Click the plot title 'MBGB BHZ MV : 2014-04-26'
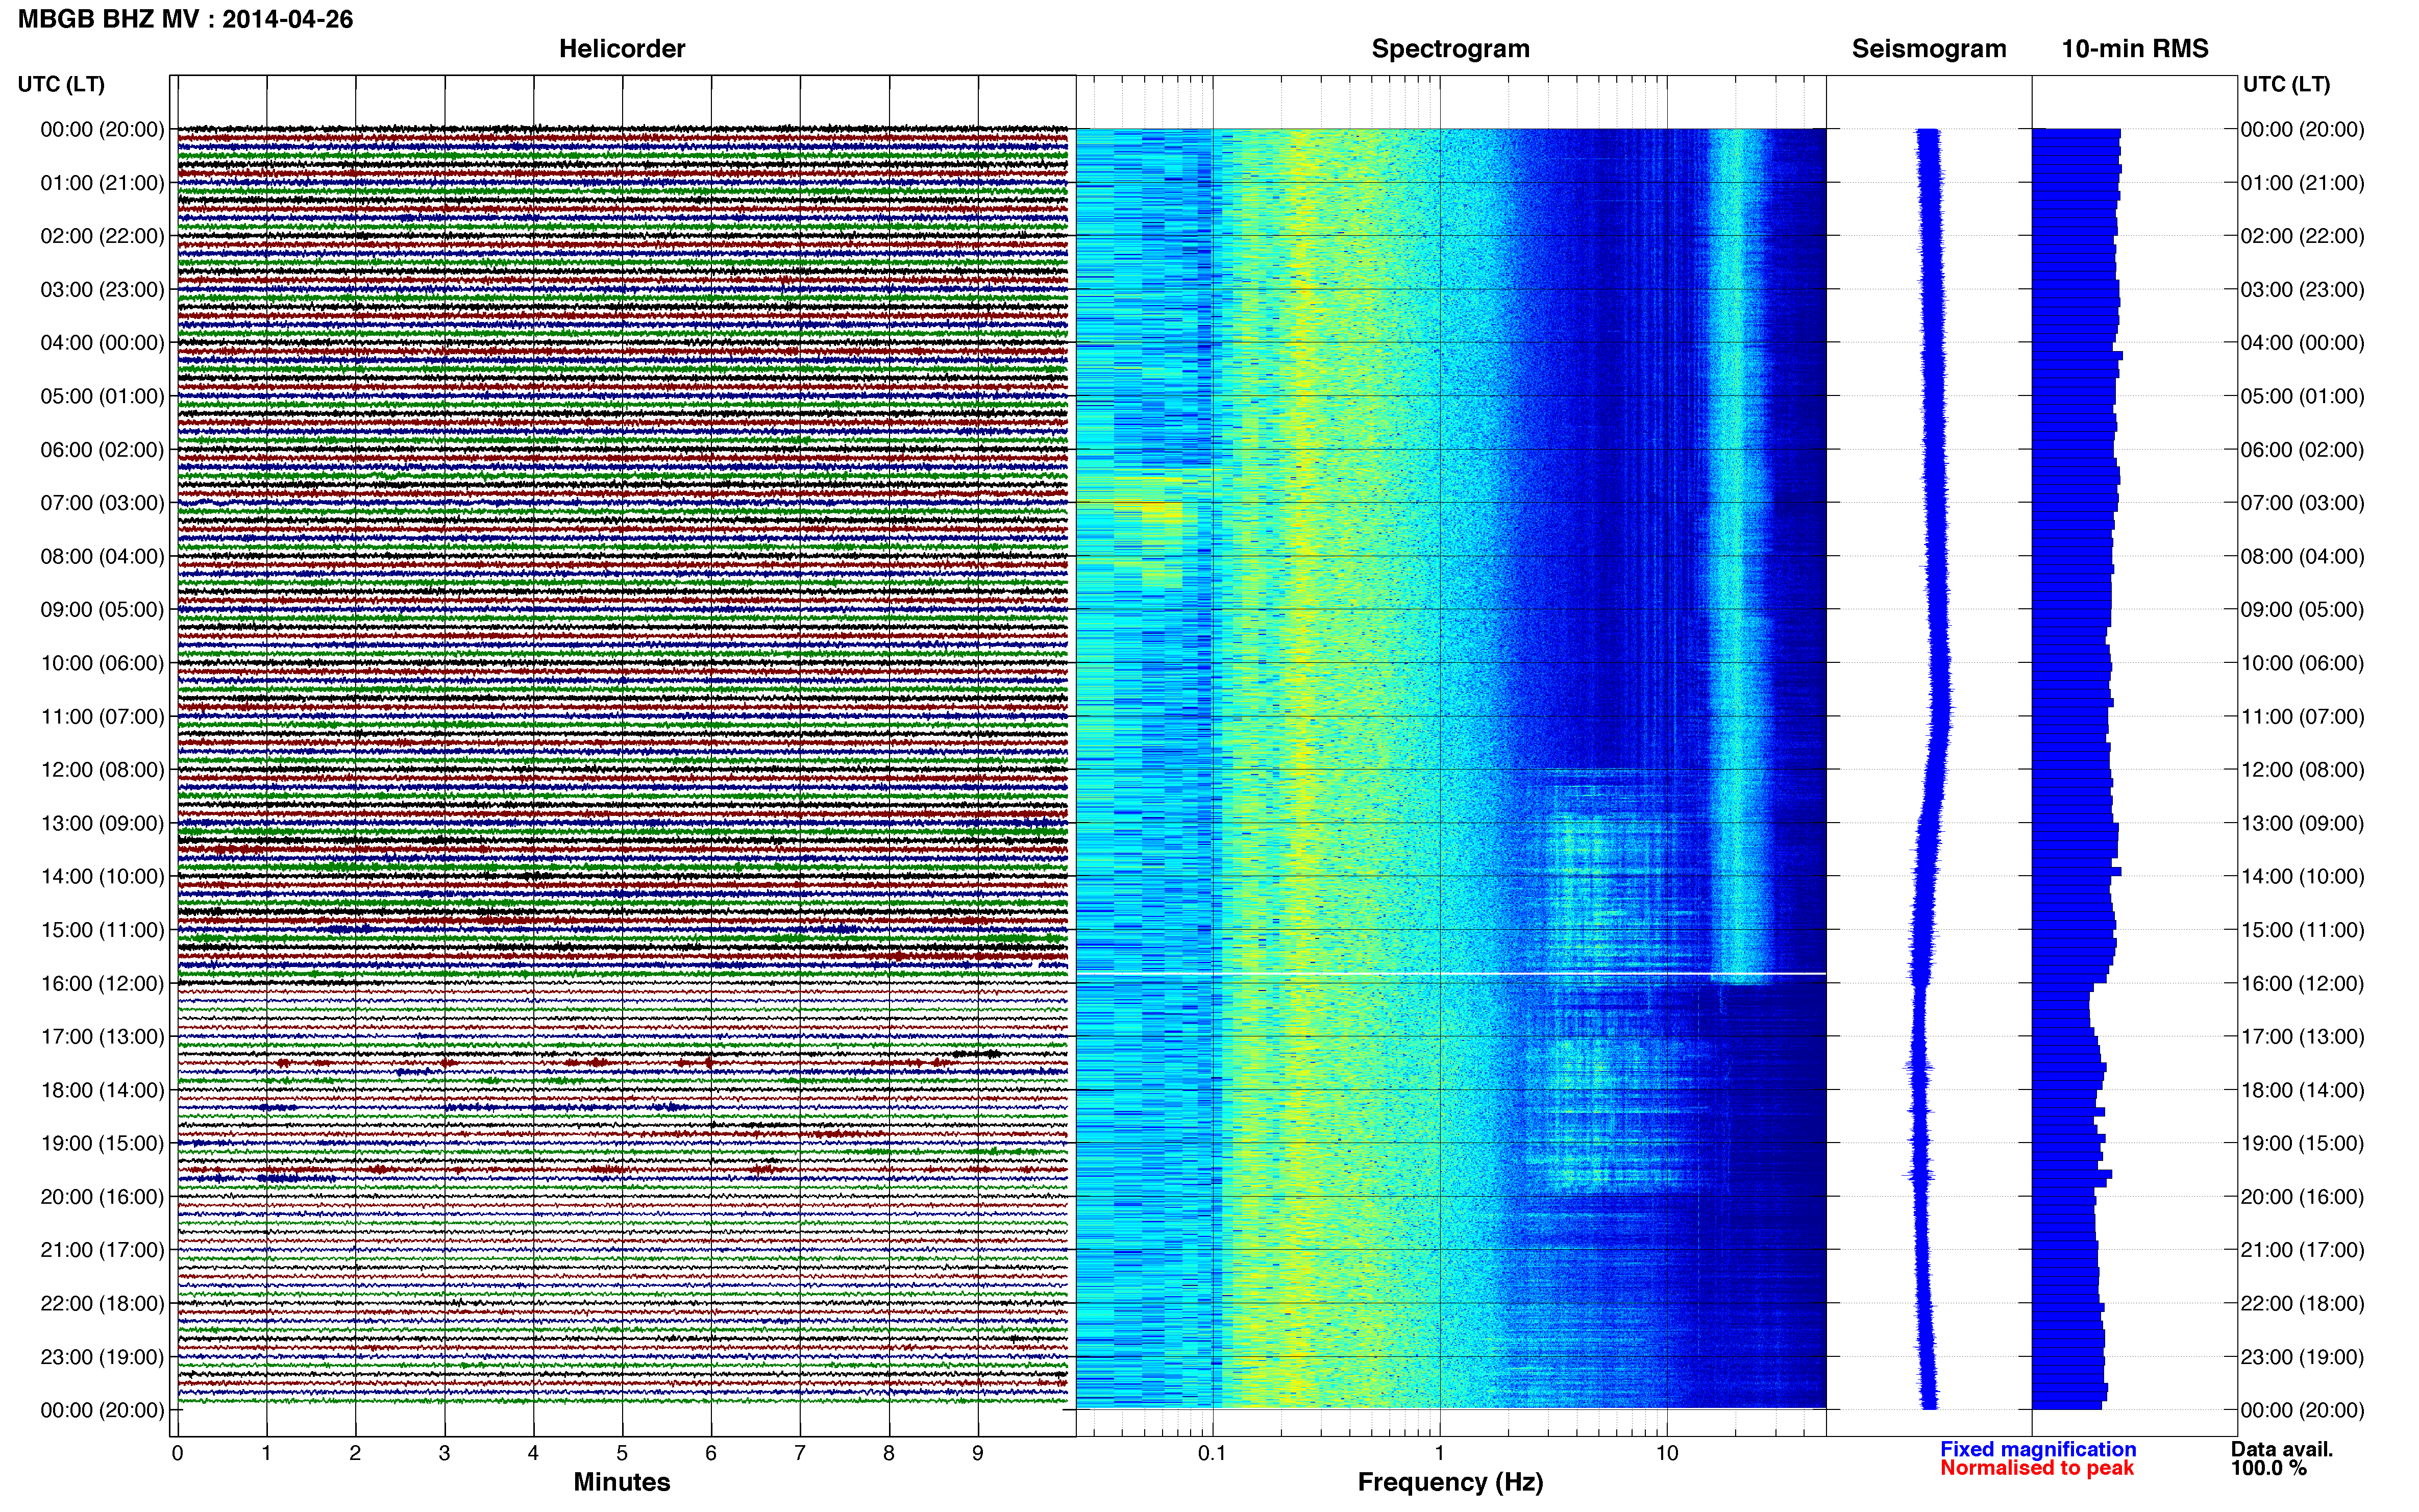 pos(185,19)
